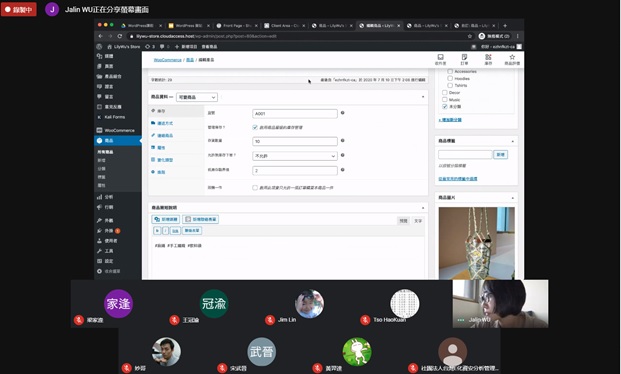The image size is (621, 374).
Task: Open Settings in the WordPress sidebar
Action: [x=105, y=261]
